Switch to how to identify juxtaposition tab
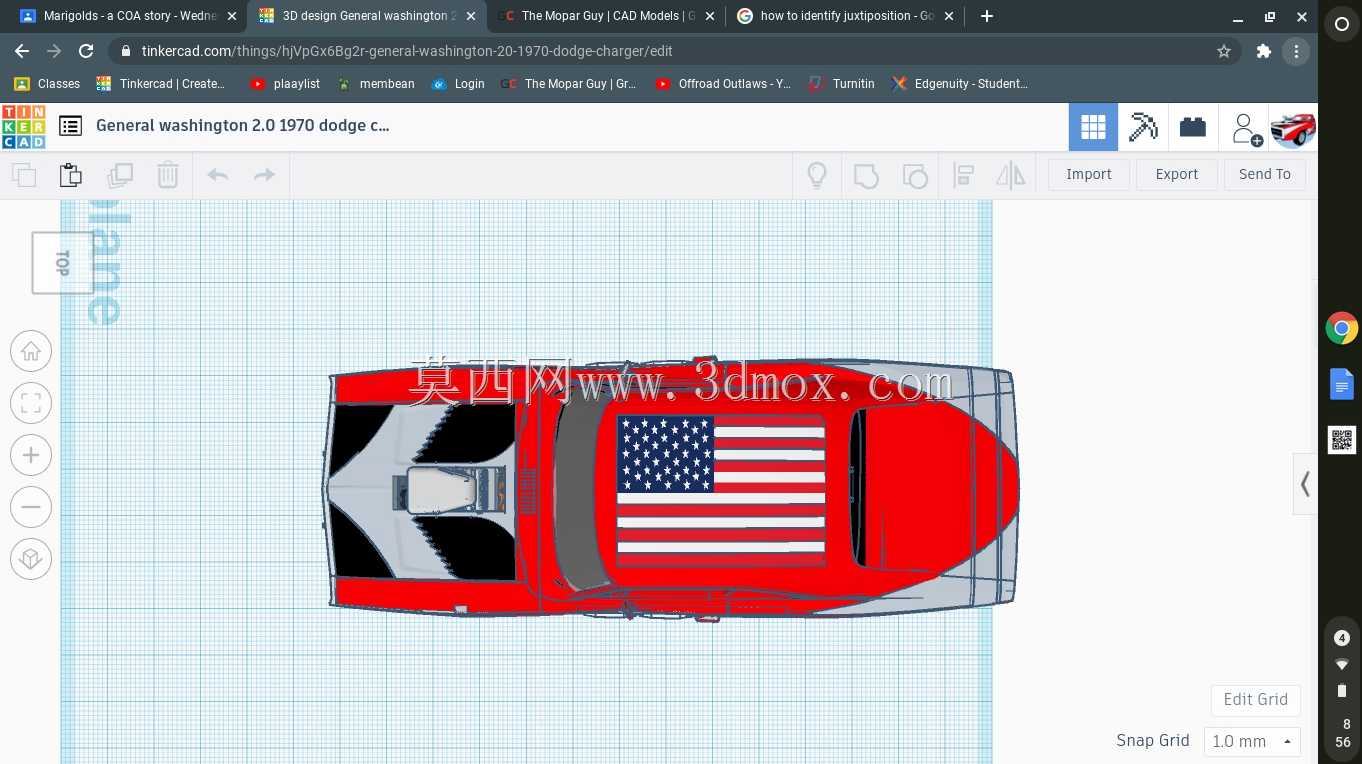Screen dimensions: 1362x764 pos(846,16)
